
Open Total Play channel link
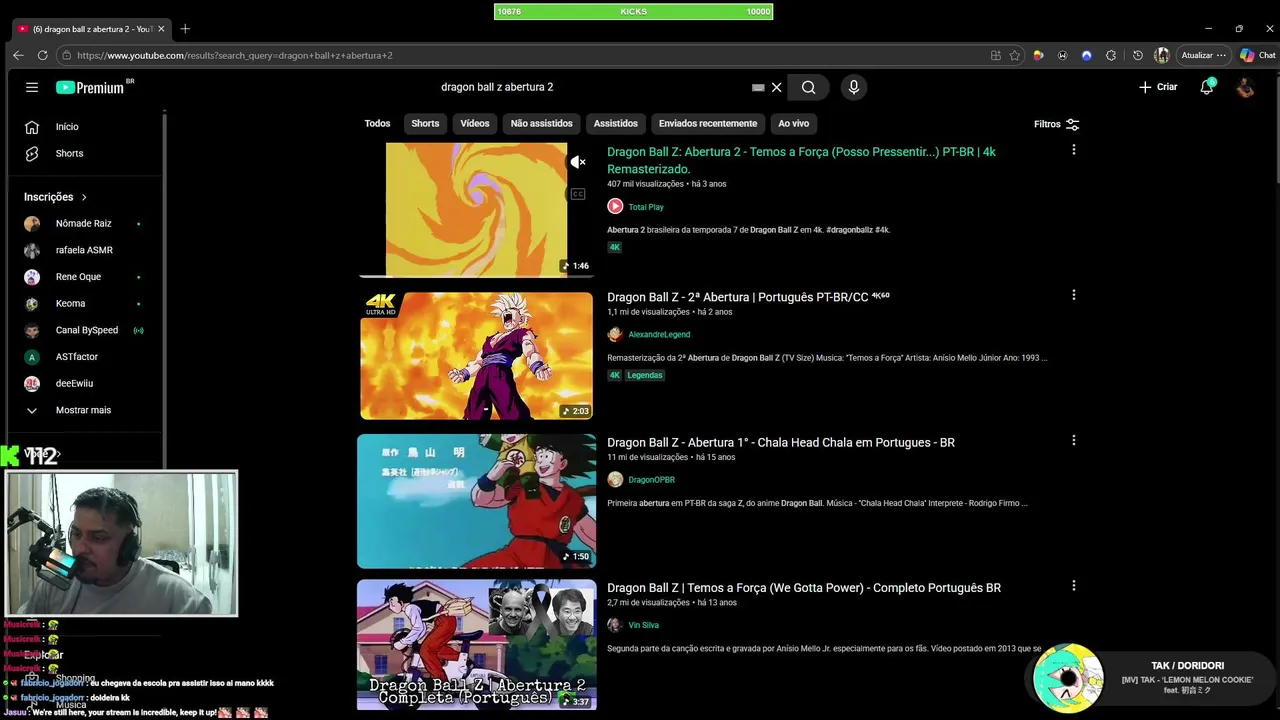coord(646,207)
